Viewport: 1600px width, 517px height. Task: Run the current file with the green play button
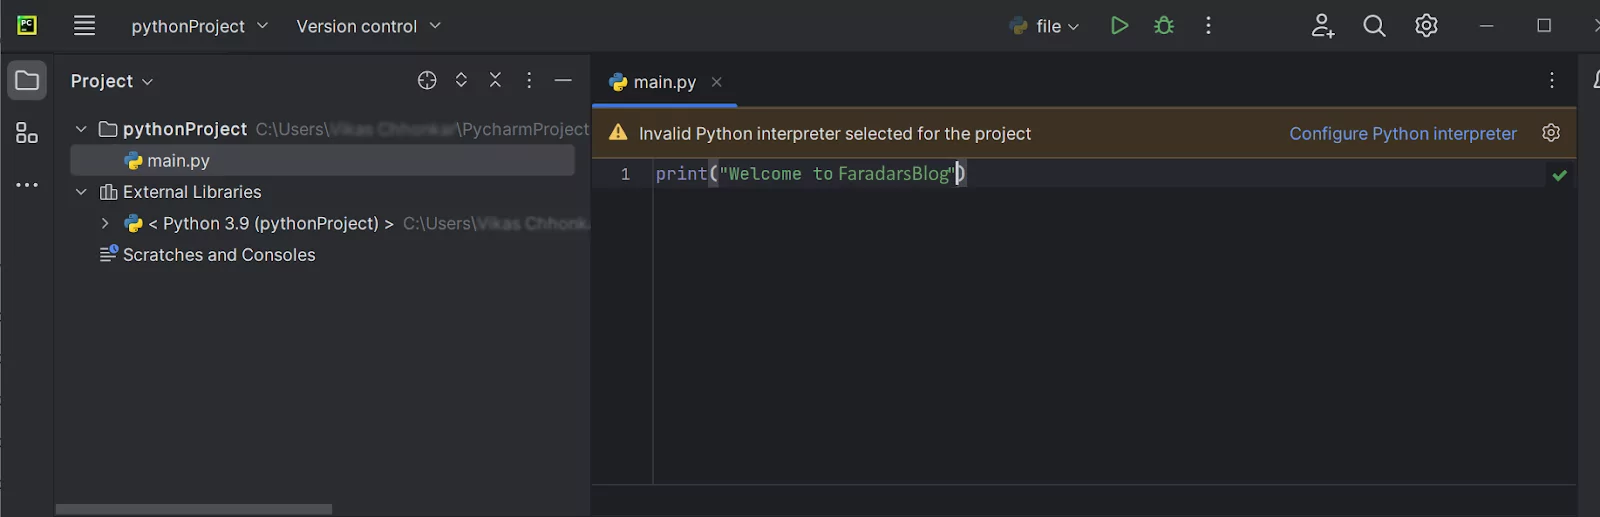point(1119,26)
